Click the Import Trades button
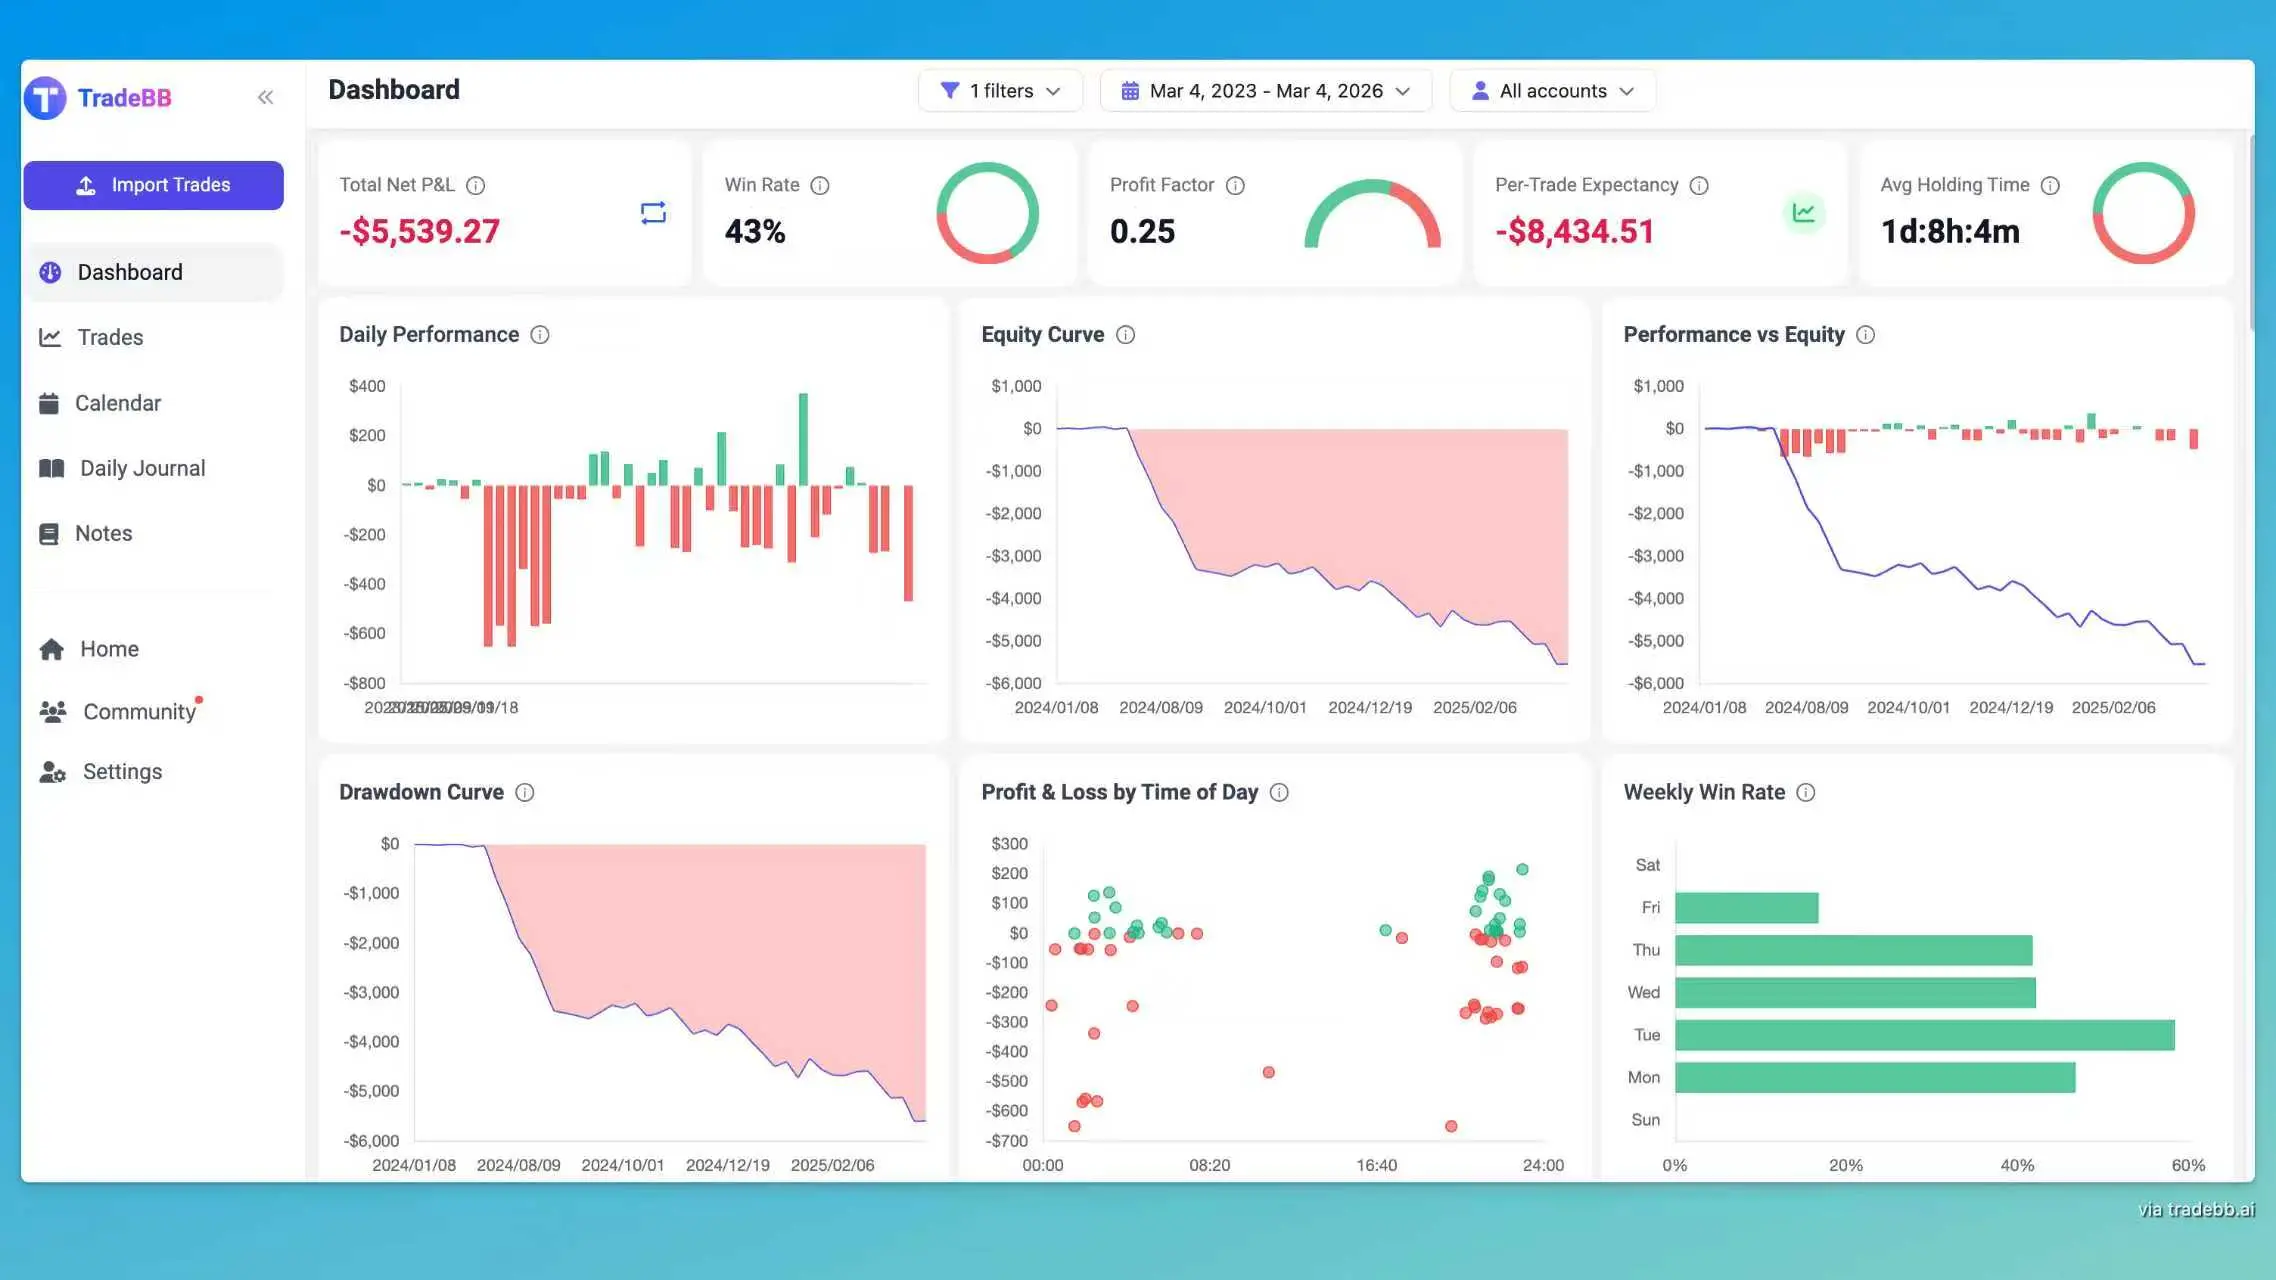Screen dimensions: 2276x1280 click(153, 184)
